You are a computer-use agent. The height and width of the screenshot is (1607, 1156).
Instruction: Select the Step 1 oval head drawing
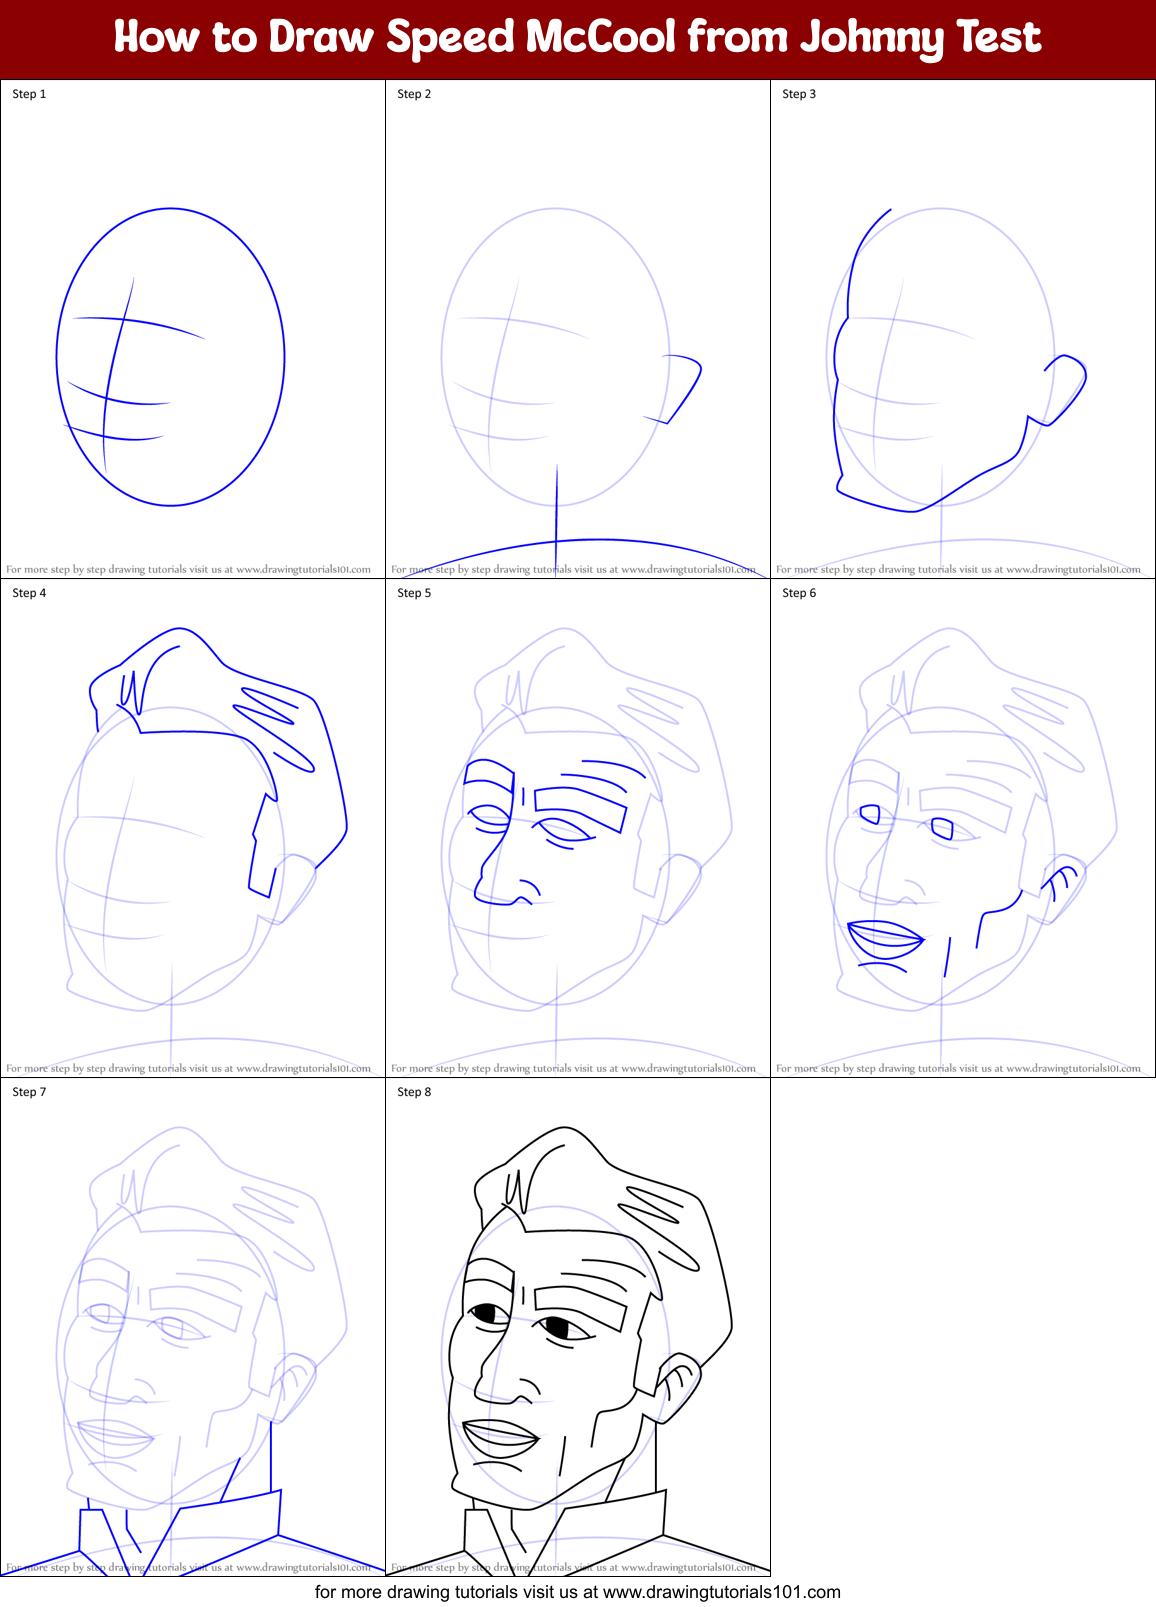171,357
